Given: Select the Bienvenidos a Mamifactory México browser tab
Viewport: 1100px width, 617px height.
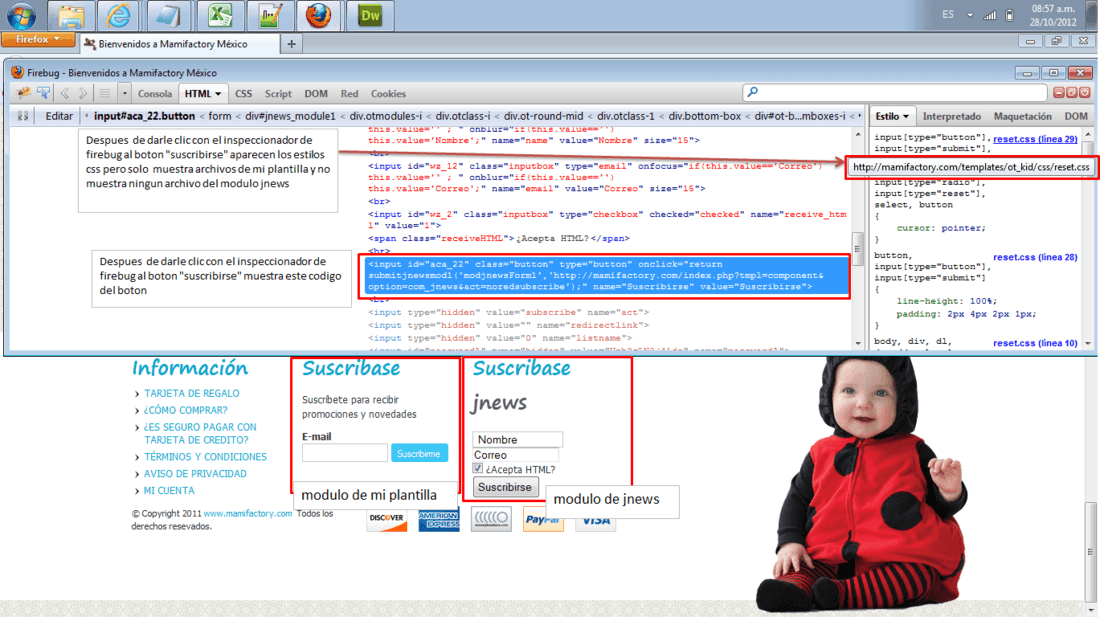Looking at the screenshot, I should click(180, 44).
